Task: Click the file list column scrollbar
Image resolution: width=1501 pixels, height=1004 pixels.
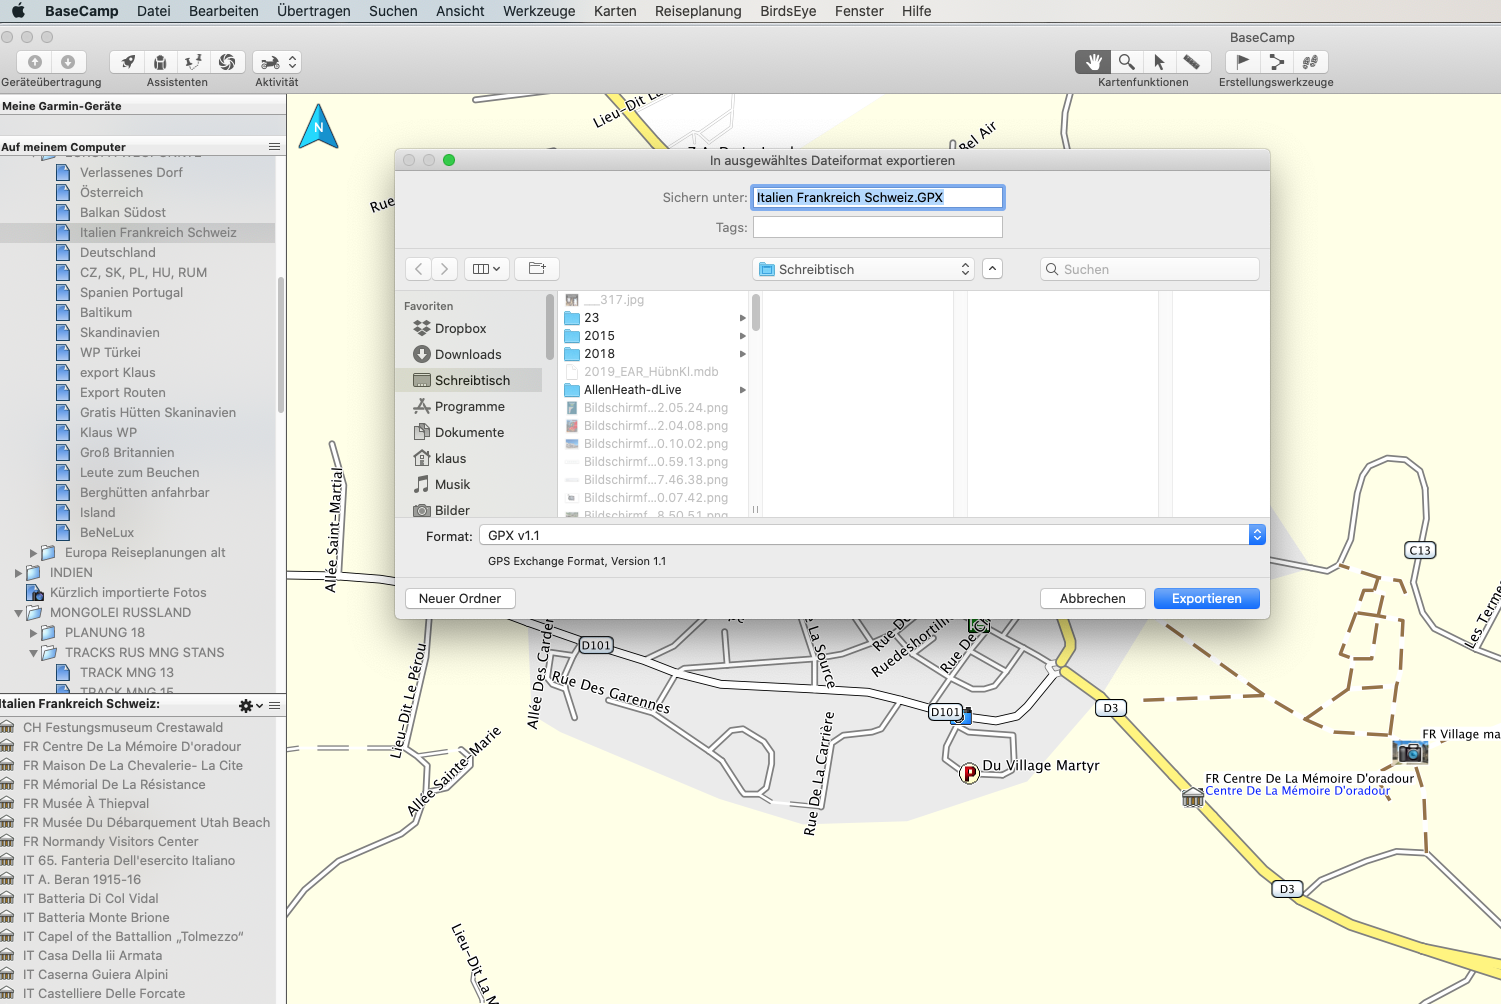Action: click(x=756, y=312)
